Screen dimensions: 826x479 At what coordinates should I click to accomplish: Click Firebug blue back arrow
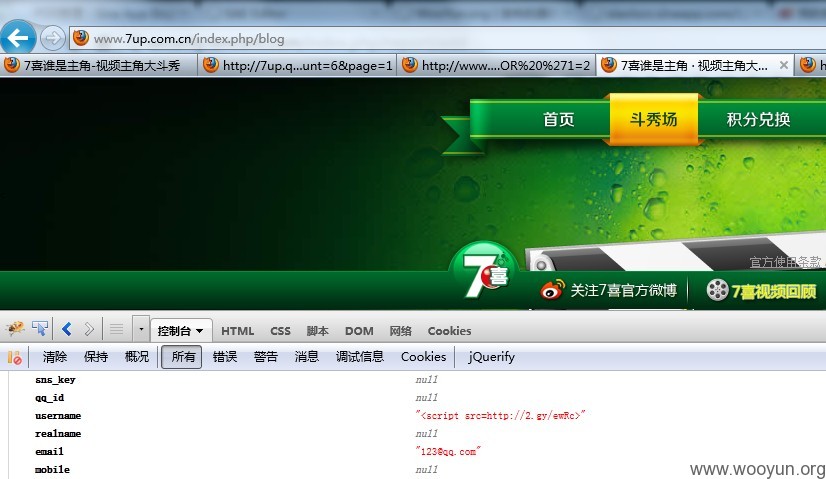(x=66, y=329)
